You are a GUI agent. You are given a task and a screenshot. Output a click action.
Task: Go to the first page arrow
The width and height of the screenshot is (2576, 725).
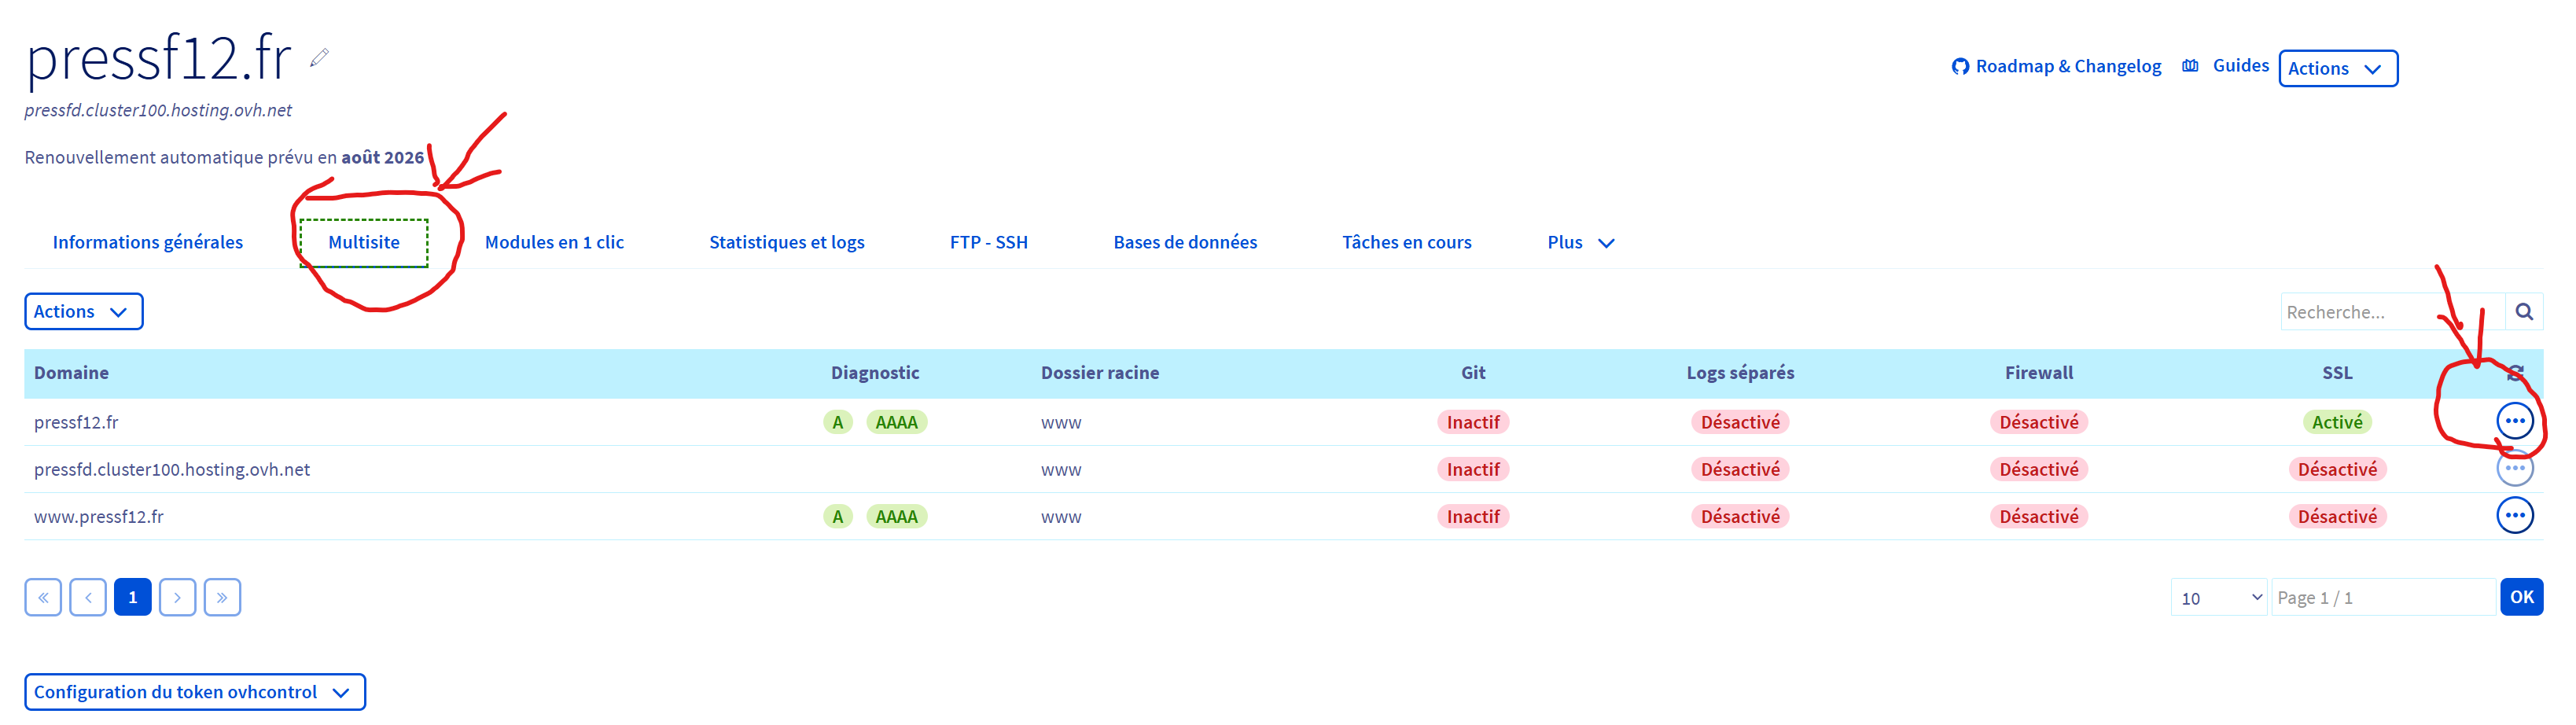pyautogui.click(x=43, y=598)
